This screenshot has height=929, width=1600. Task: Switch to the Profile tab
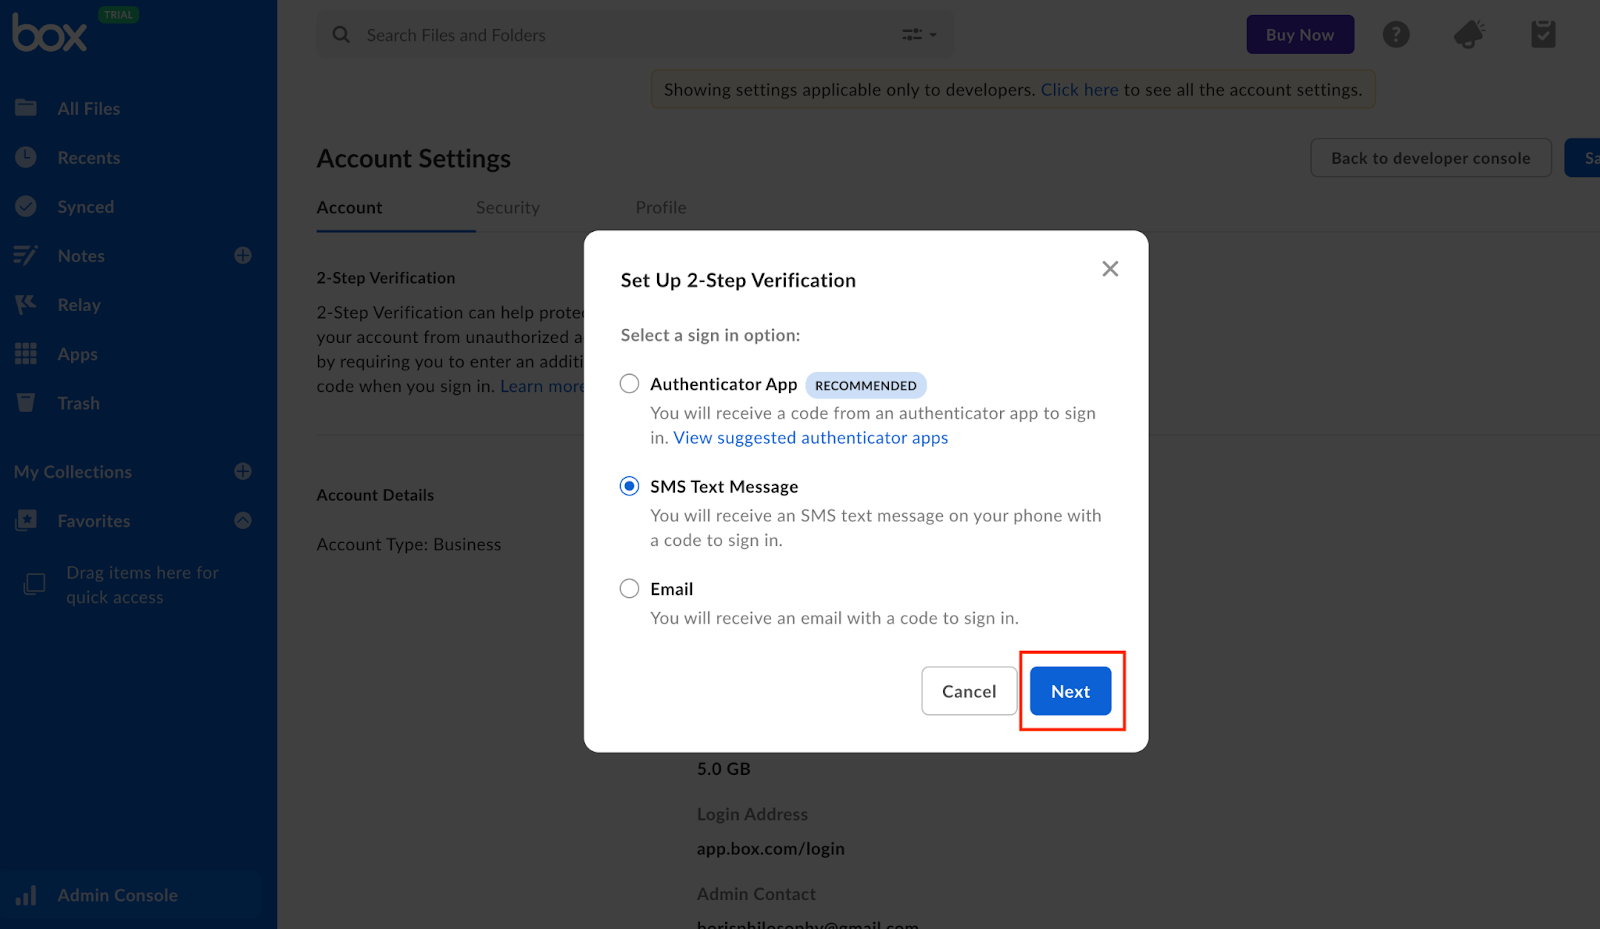click(661, 208)
